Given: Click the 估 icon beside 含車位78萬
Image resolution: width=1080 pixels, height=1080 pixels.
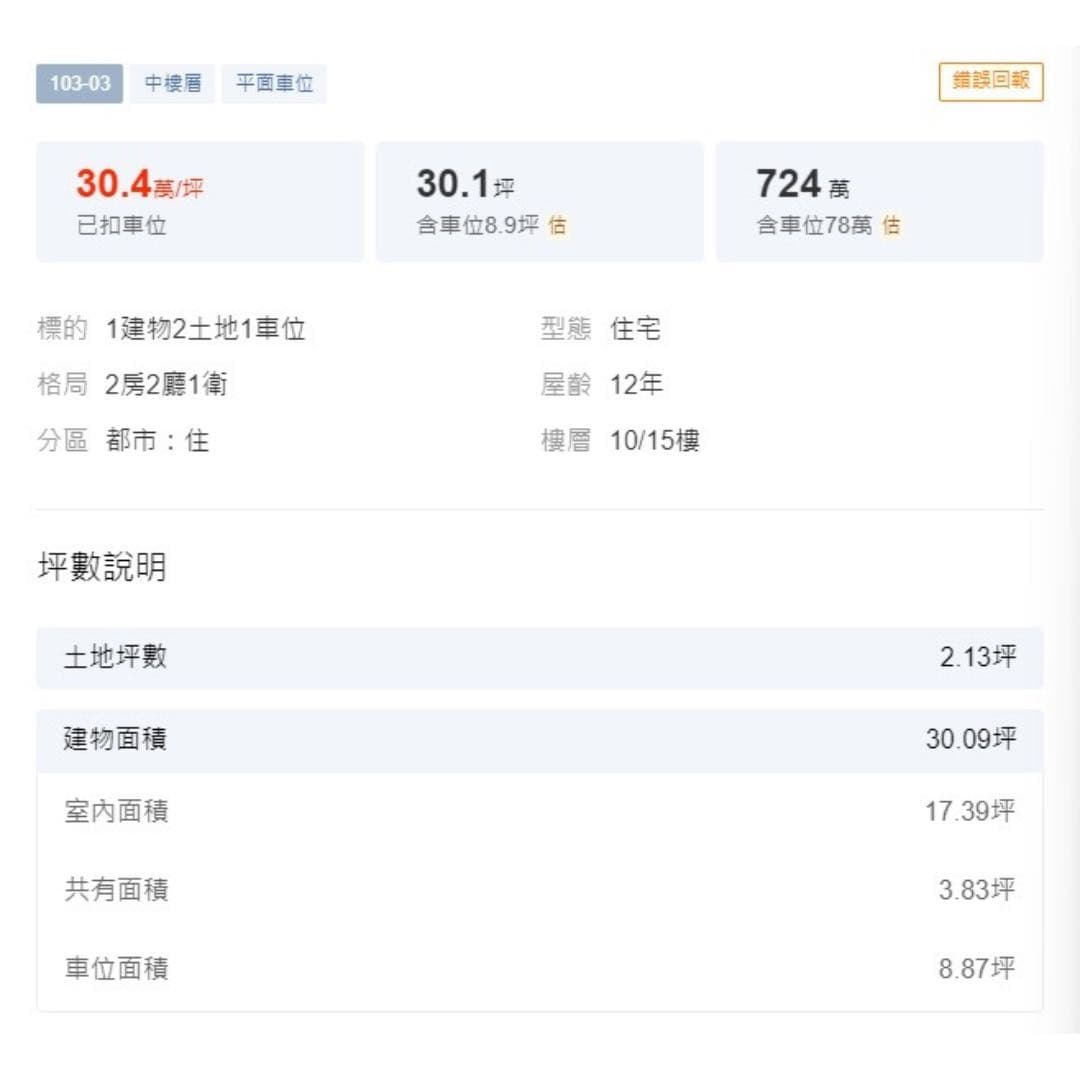Looking at the screenshot, I should pos(891,225).
